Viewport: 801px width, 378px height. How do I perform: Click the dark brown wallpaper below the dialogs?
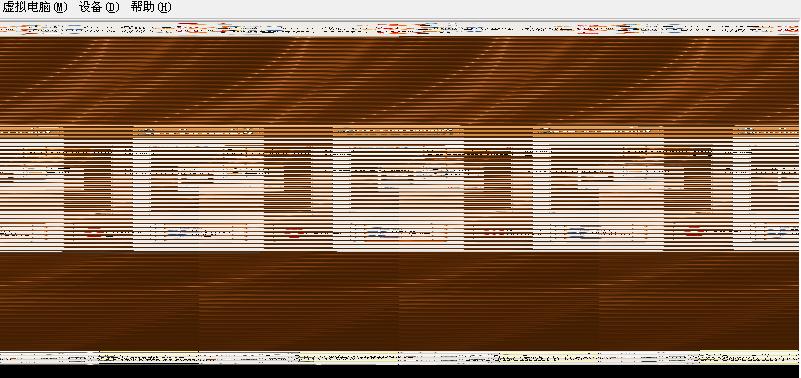tap(399, 301)
